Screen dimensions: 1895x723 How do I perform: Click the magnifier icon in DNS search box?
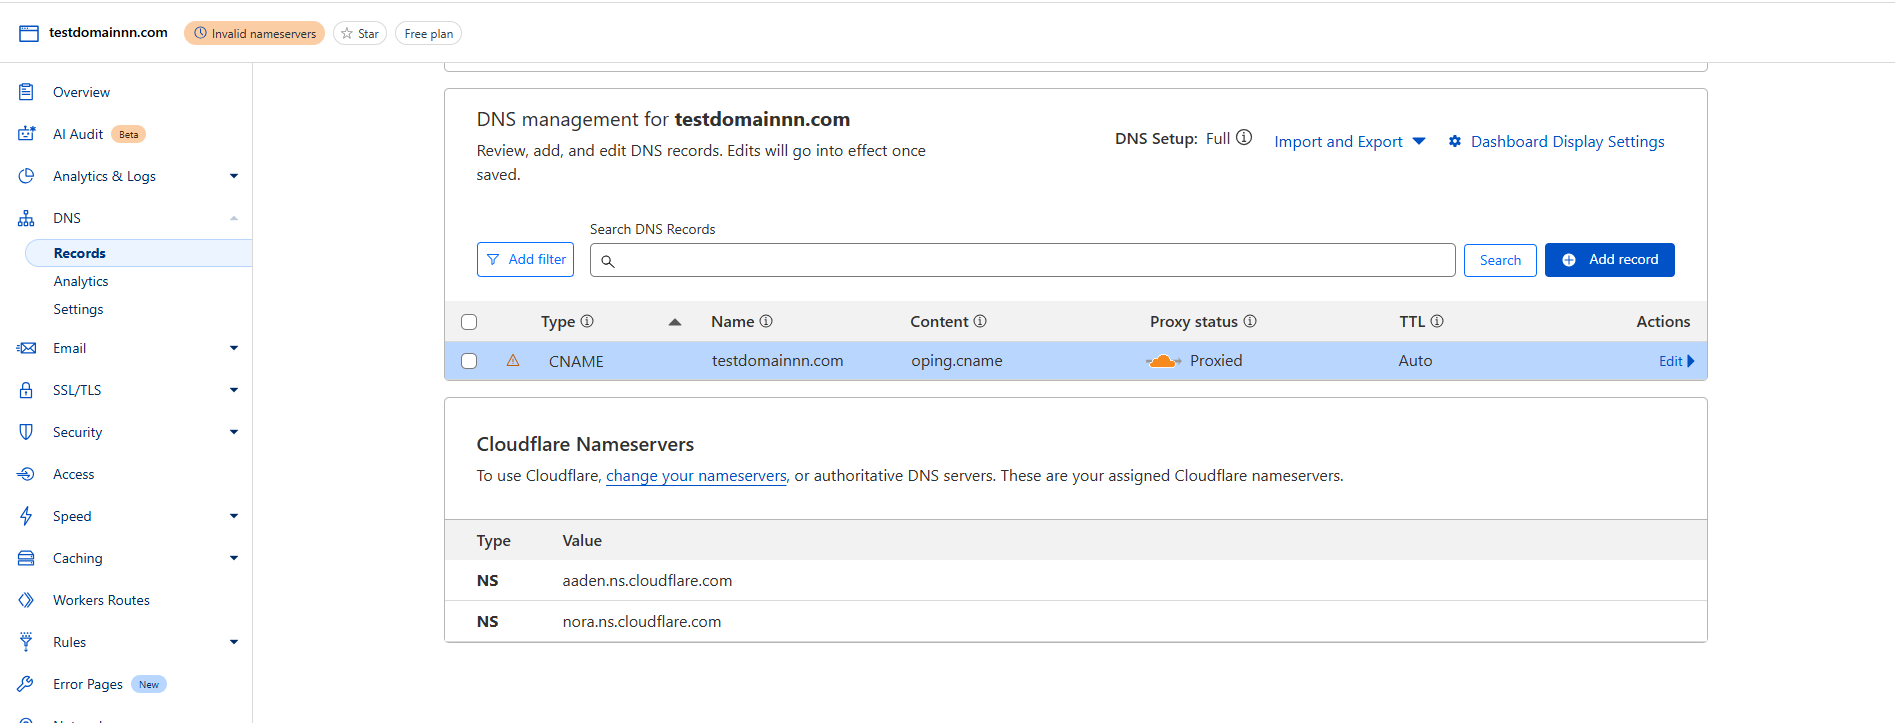[x=607, y=261]
